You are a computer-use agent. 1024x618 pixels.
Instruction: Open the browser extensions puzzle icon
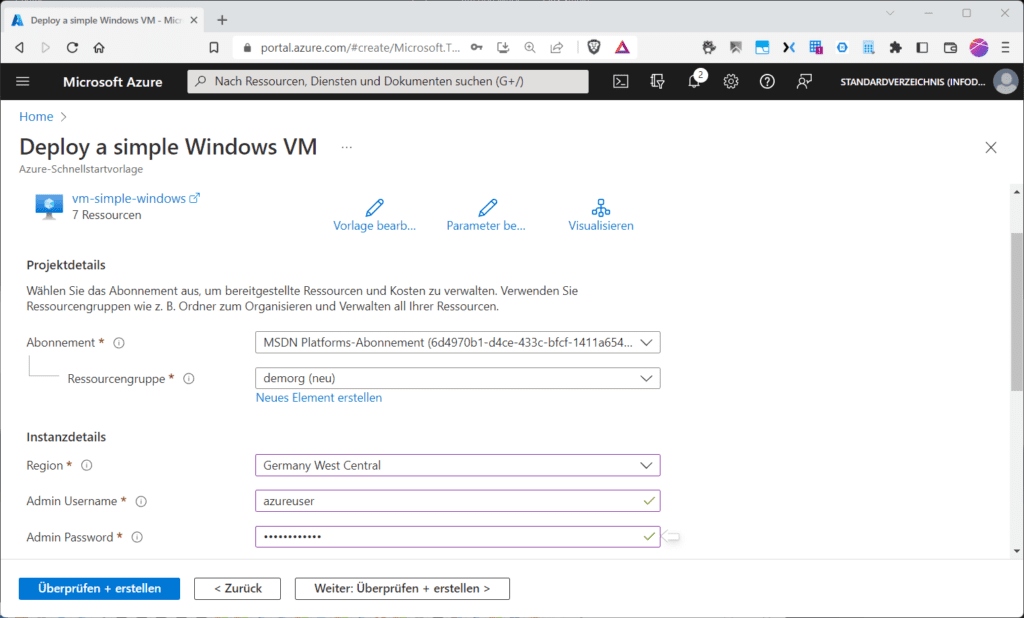(895, 47)
